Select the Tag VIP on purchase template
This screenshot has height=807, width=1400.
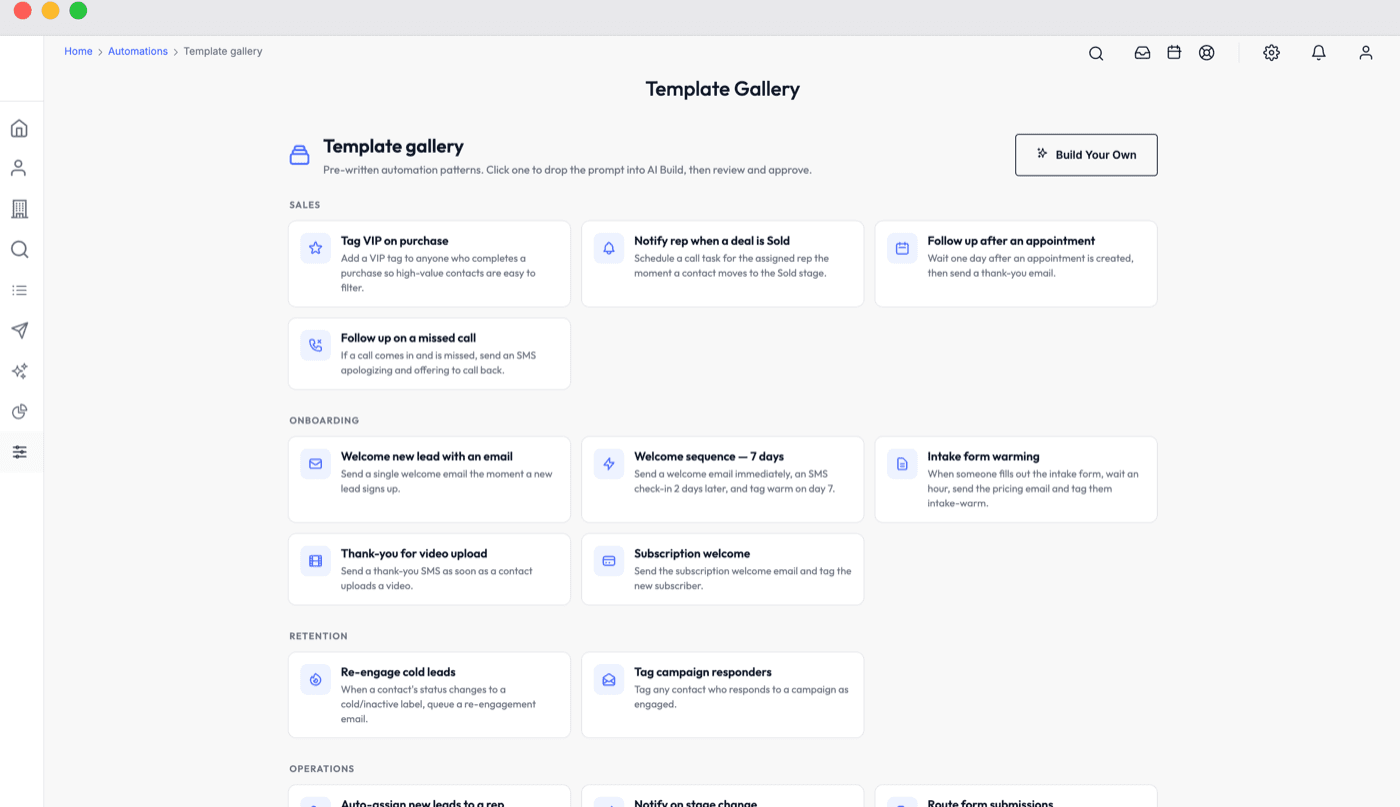click(429, 264)
